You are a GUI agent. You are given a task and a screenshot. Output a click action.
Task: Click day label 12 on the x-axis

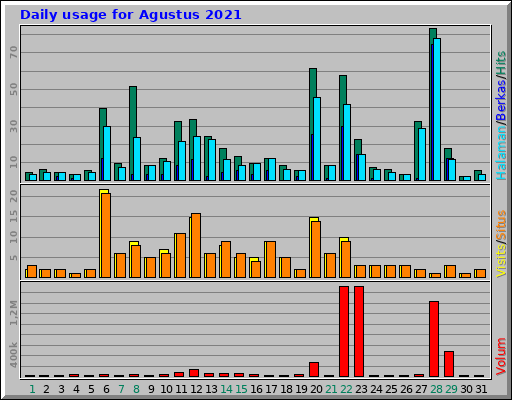[196, 389]
